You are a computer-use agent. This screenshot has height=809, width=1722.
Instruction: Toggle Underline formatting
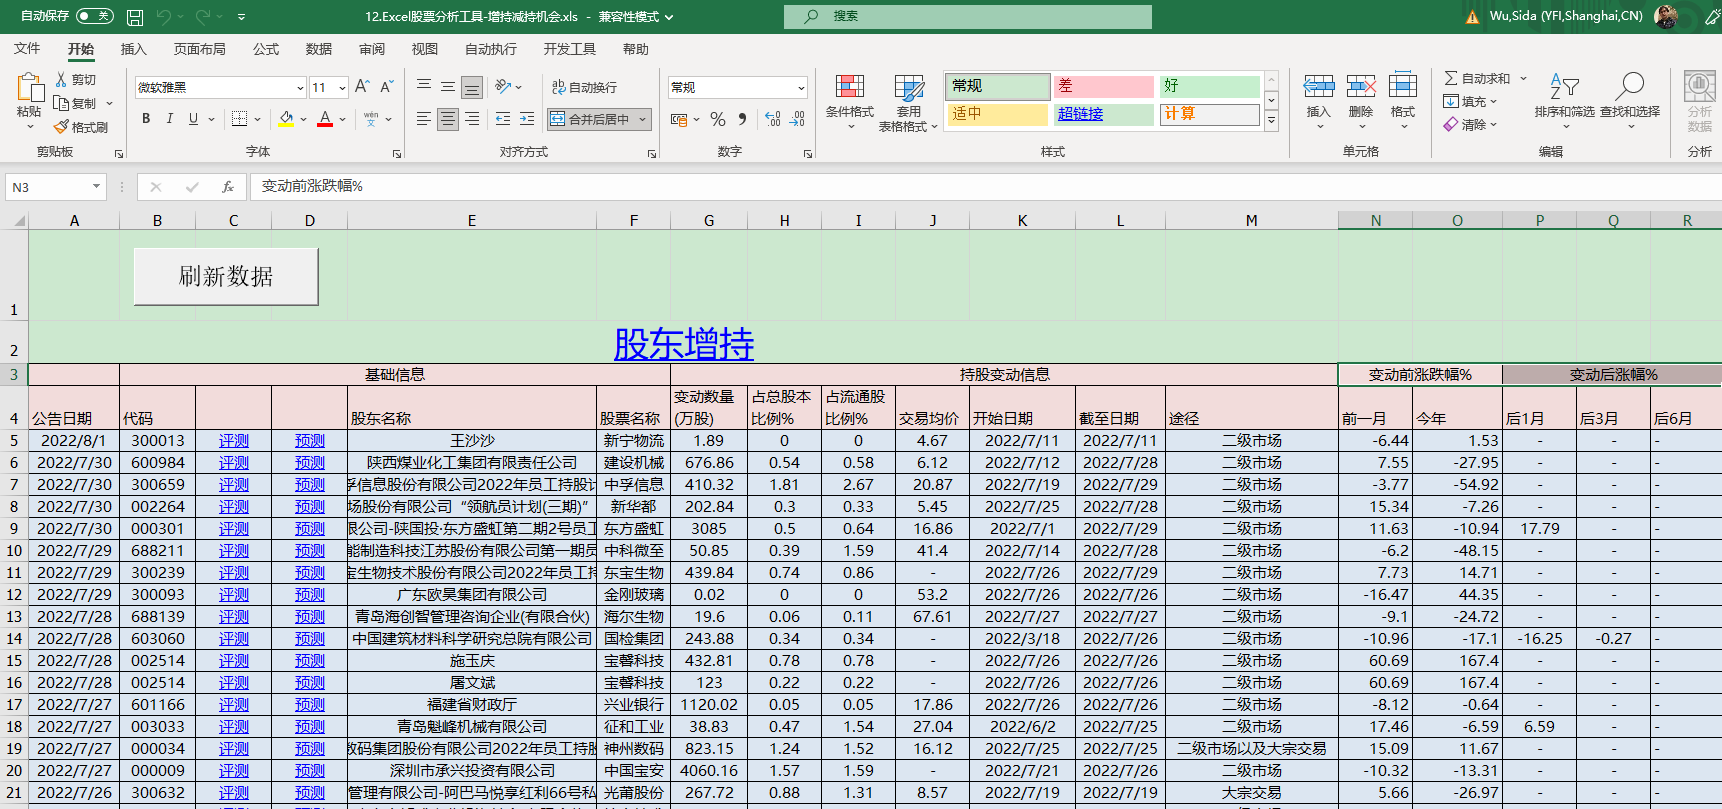[x=193, y=119]
